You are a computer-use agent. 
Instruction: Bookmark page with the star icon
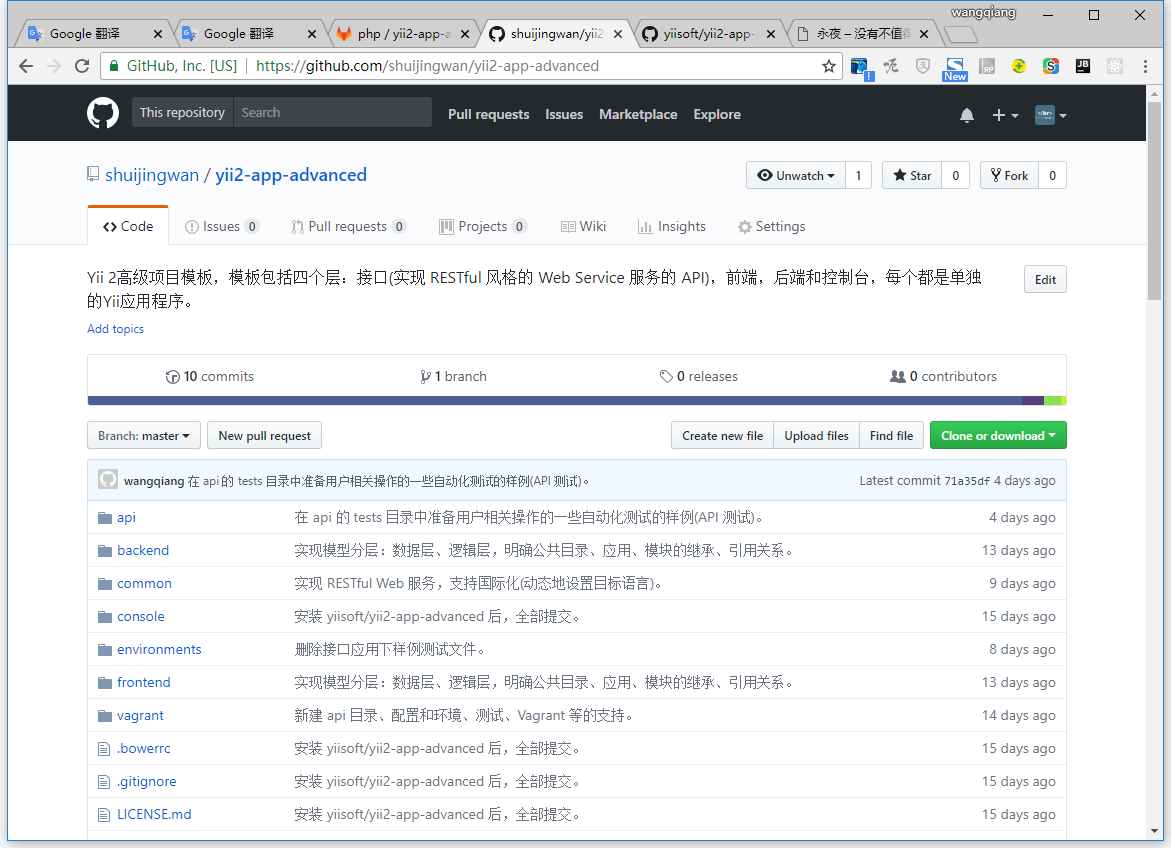tap(828, 66)
